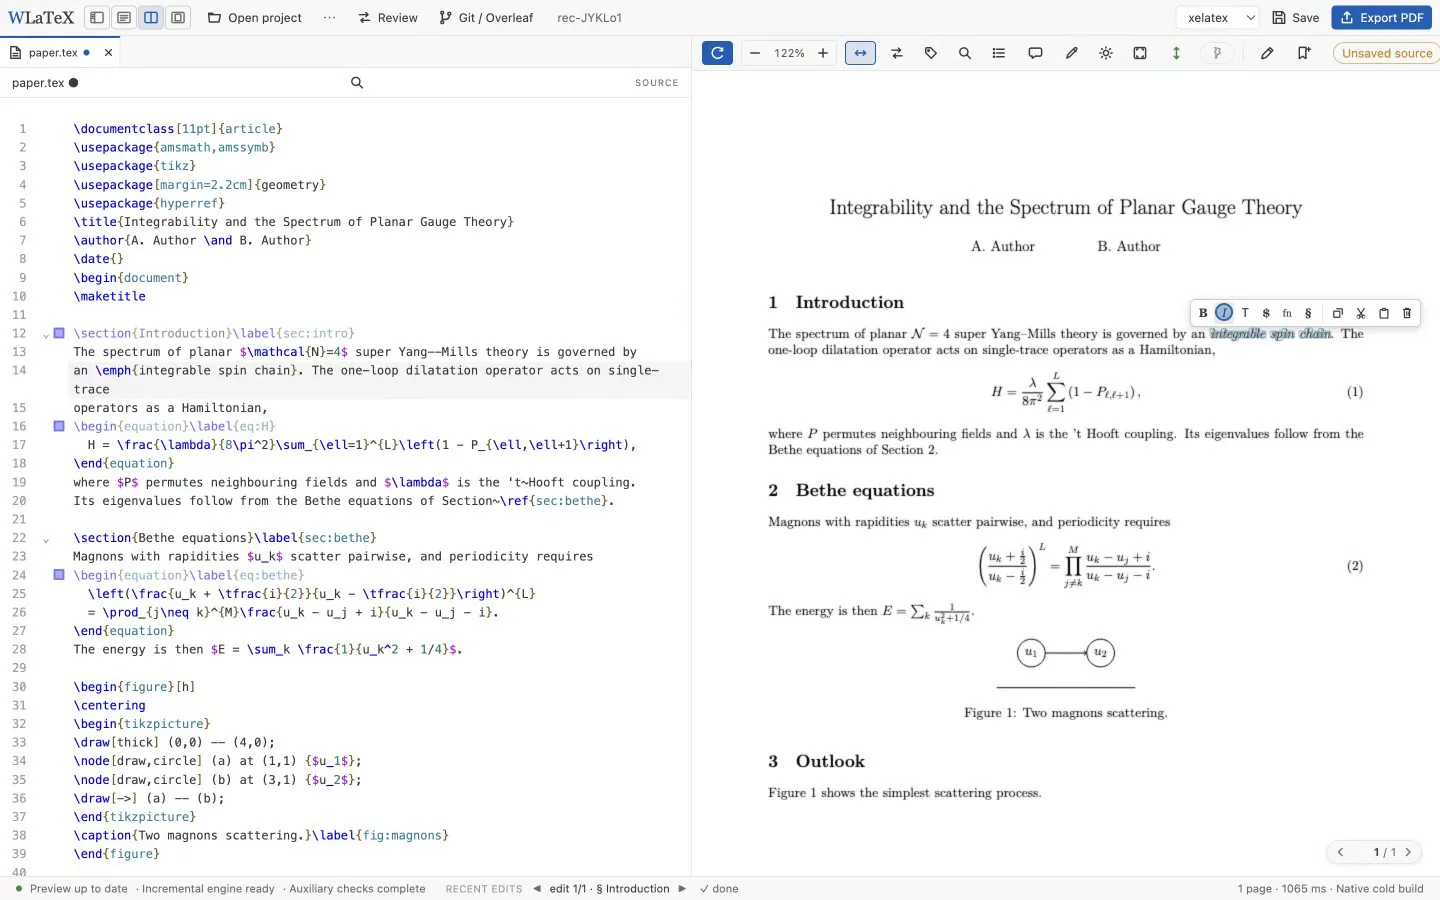Screen dimensions: 1440x900
Task: Click the Export PDF button
Action: coord(1382,17)
